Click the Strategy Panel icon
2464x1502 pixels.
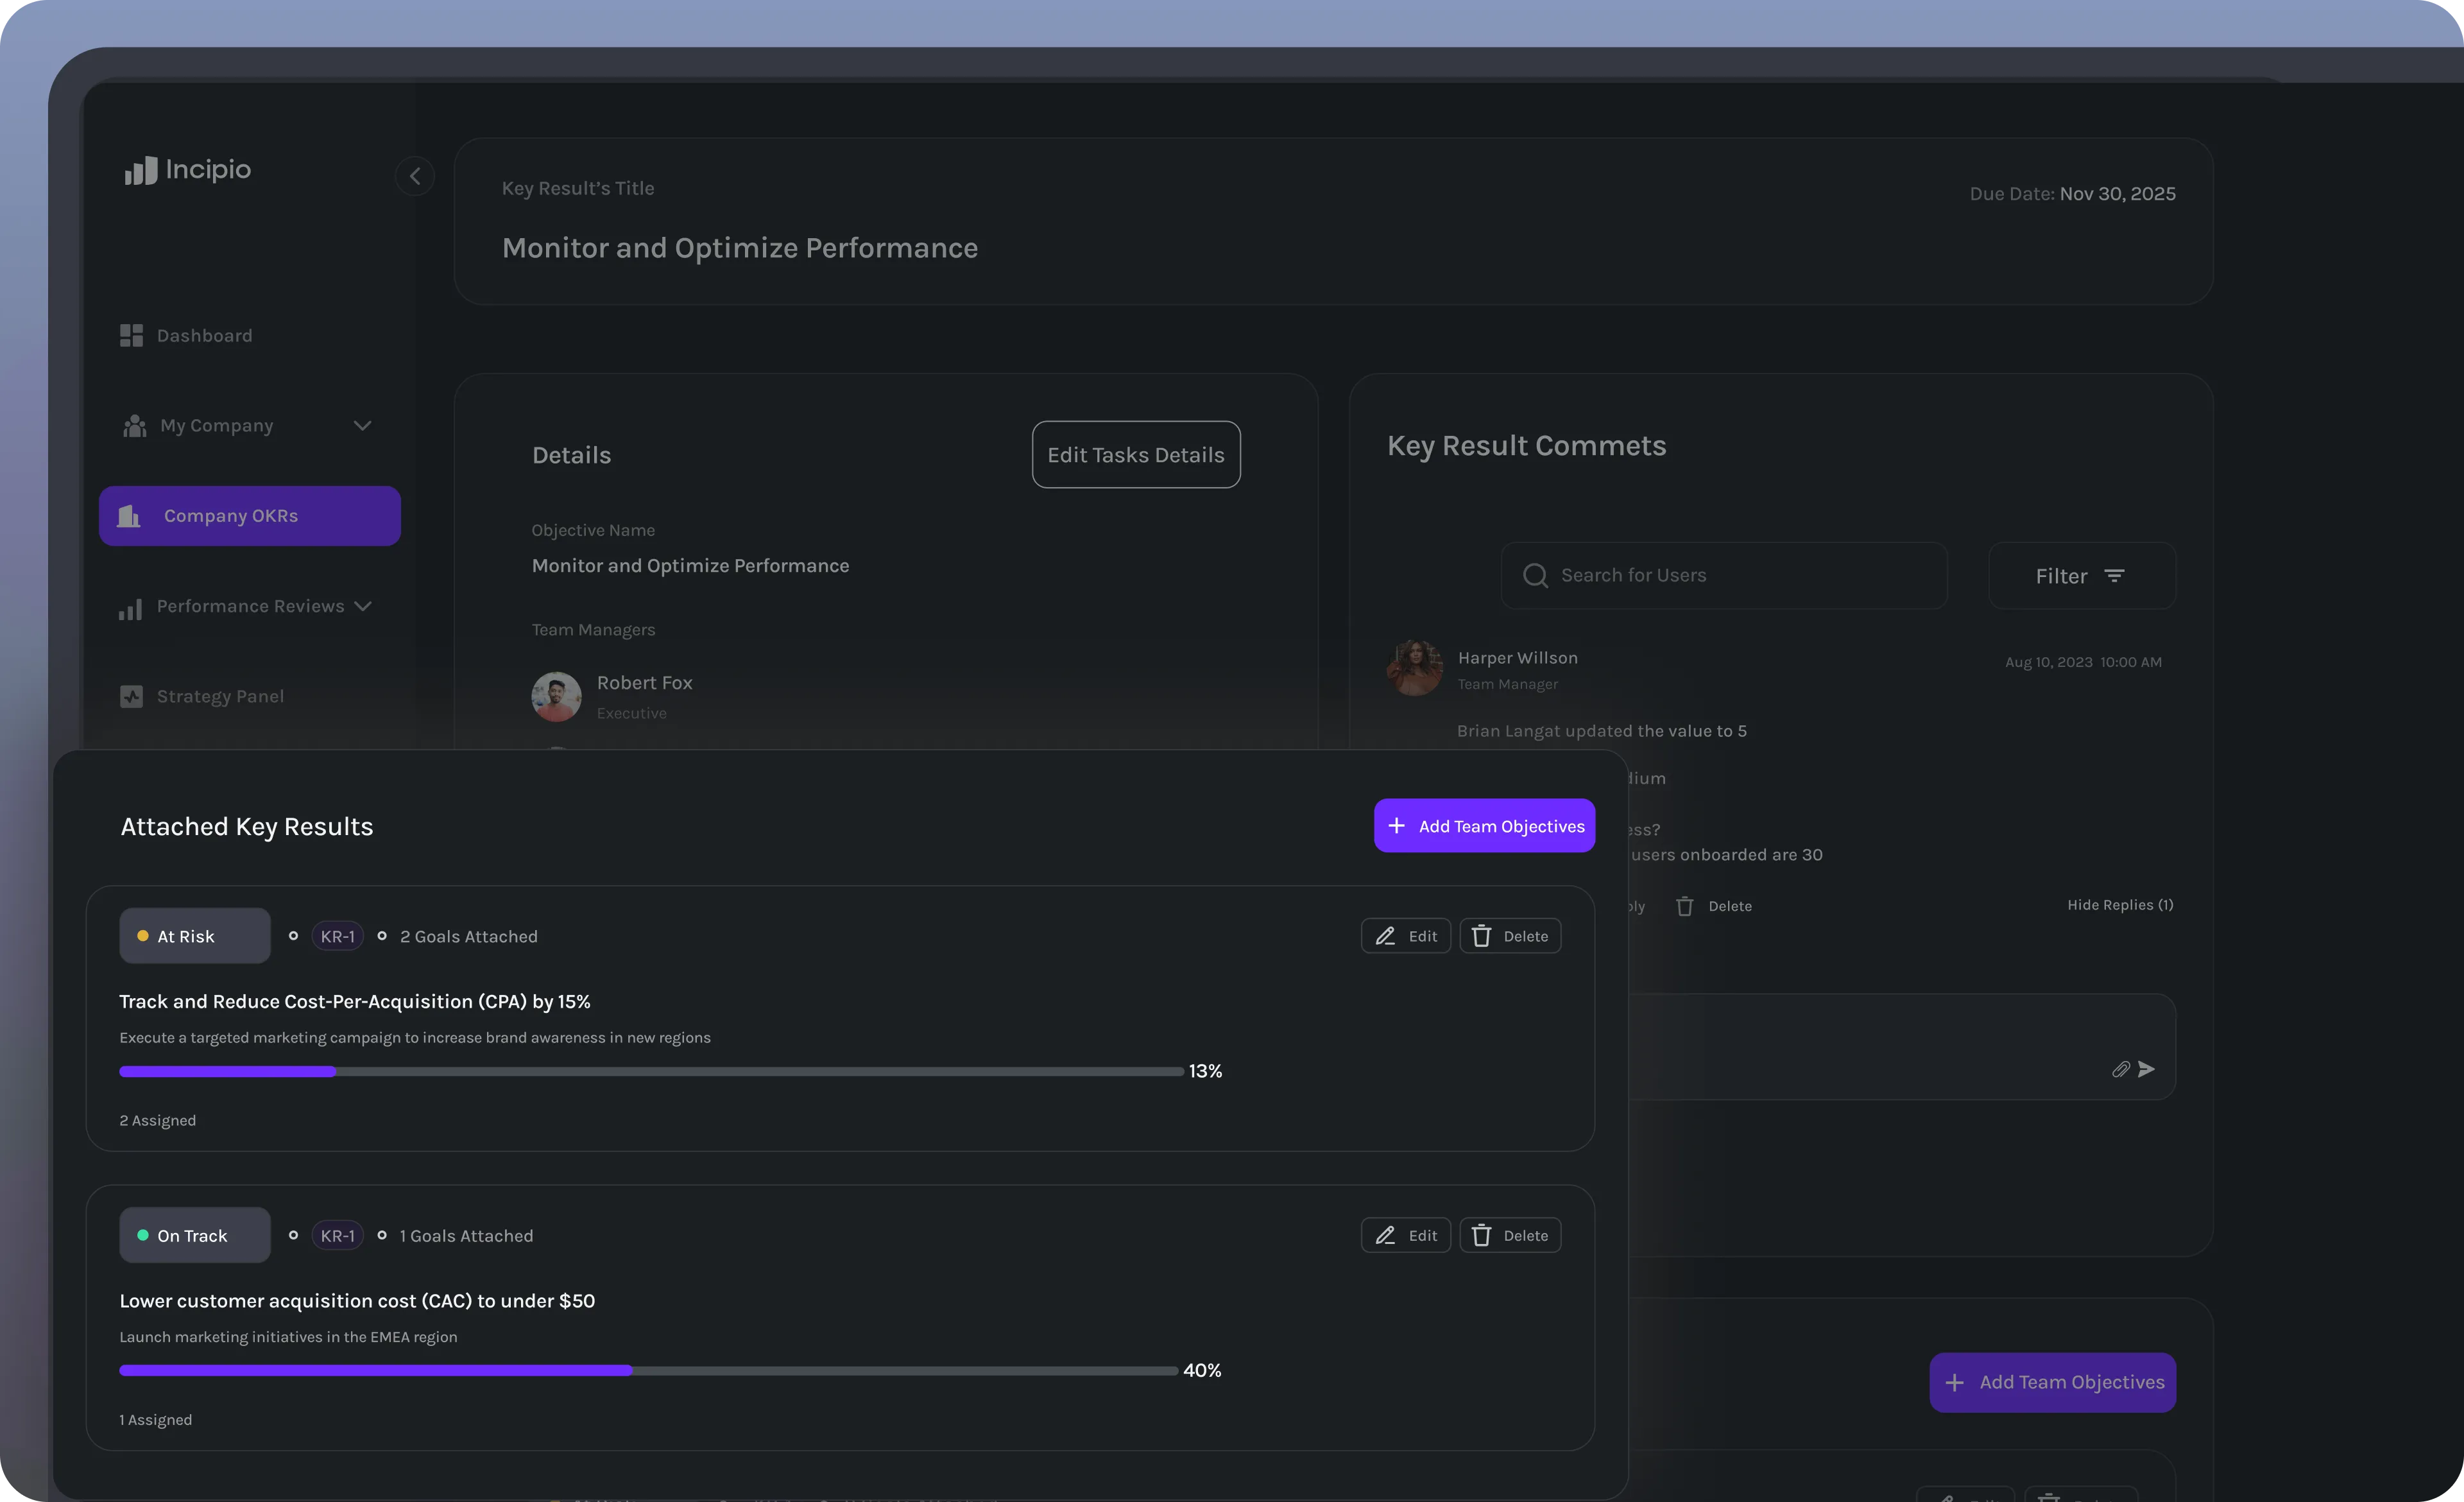[x=131, y=696]
